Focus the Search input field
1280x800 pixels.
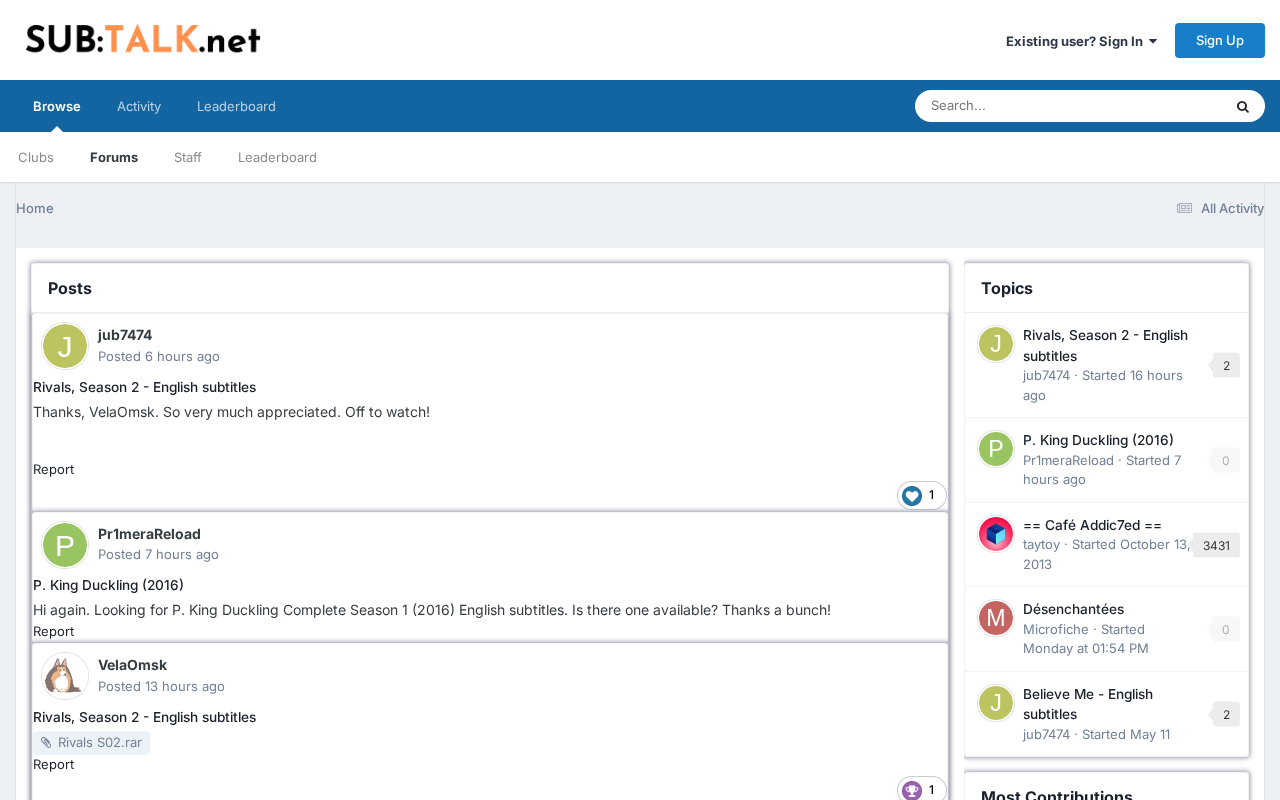point(1070,106)
